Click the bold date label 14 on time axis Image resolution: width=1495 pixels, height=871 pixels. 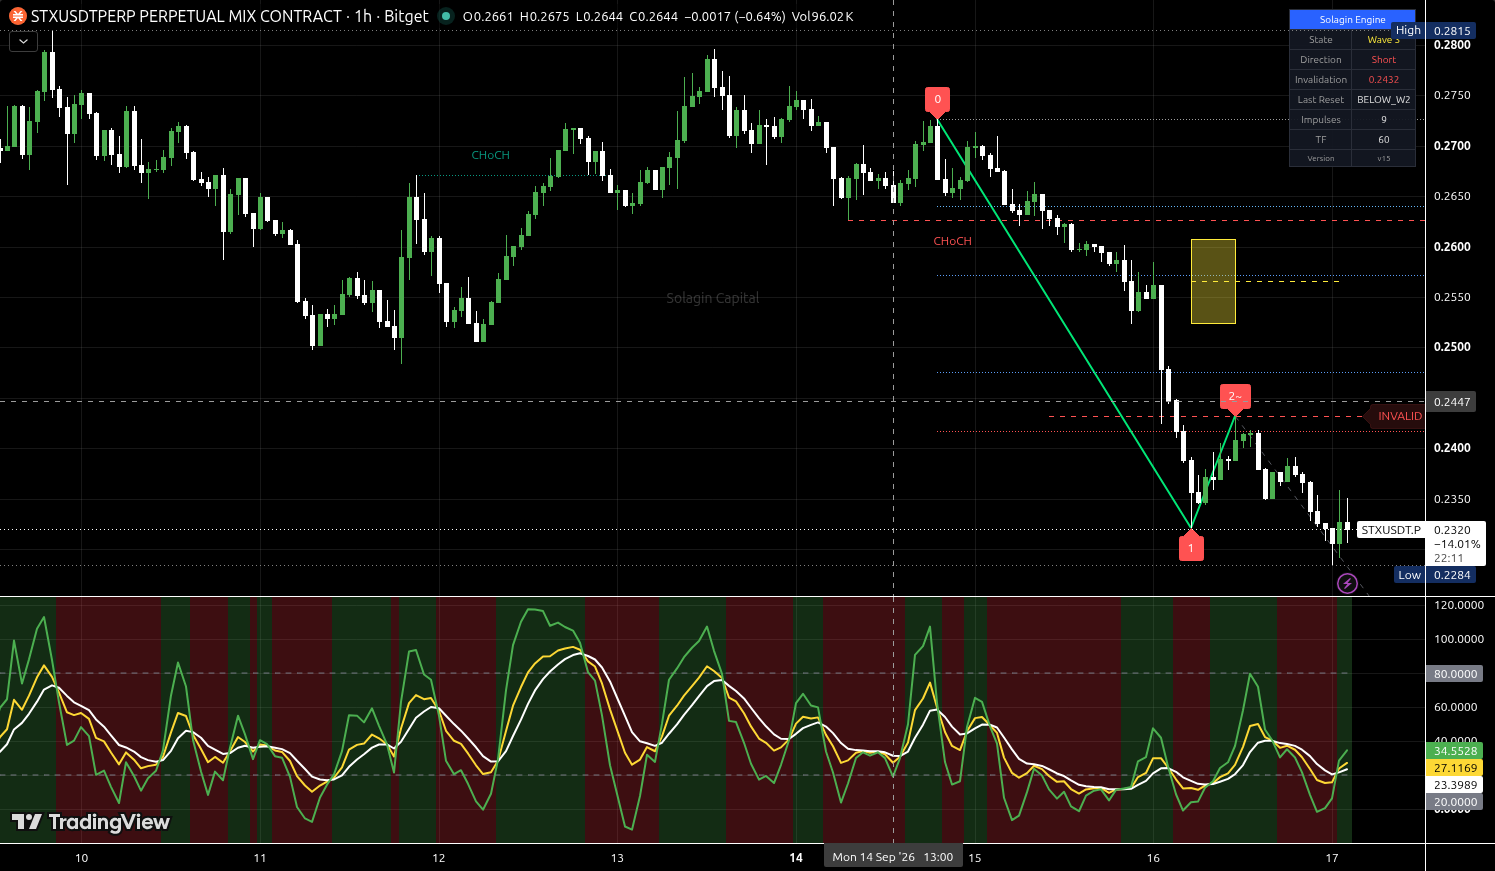pyautogui.click(x=796, y=858)
